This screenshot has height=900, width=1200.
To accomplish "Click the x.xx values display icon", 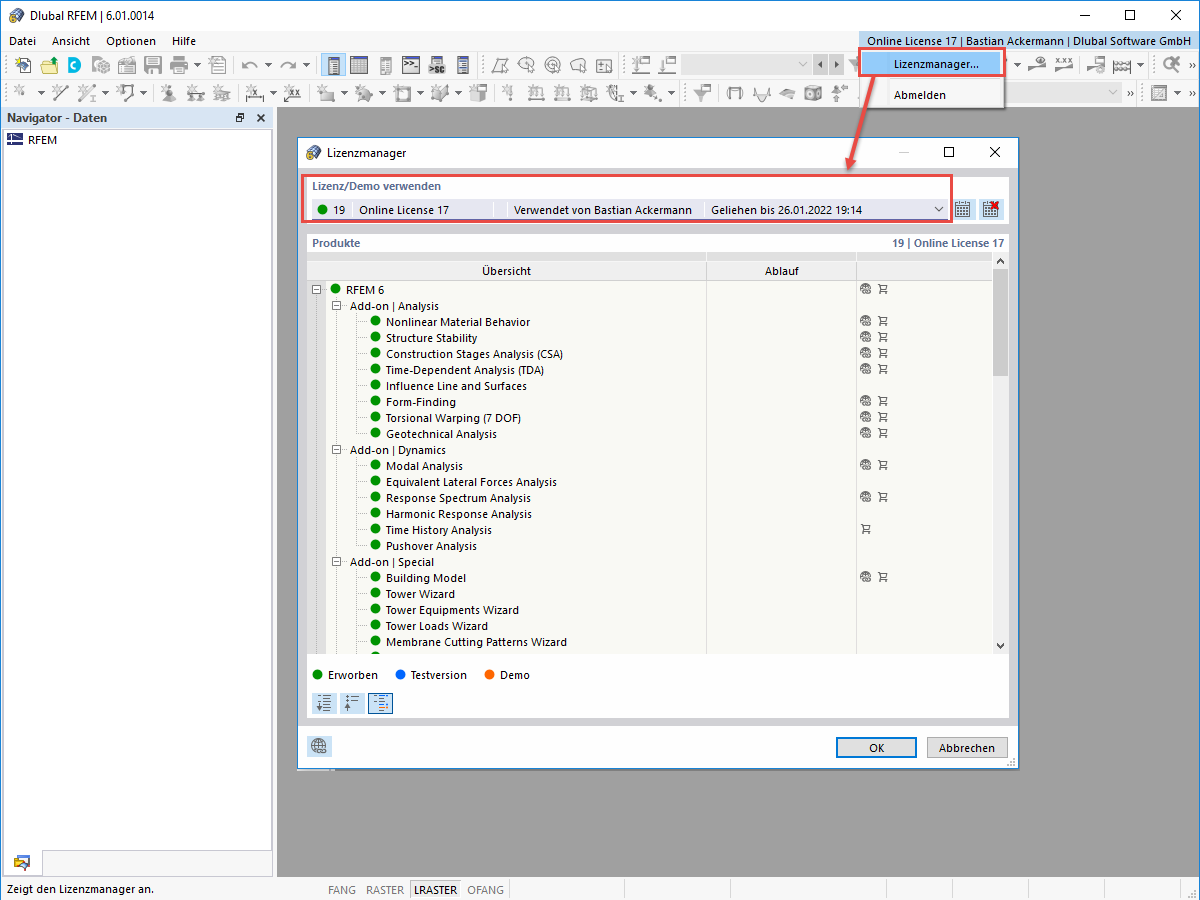I will coord(1063,65).
